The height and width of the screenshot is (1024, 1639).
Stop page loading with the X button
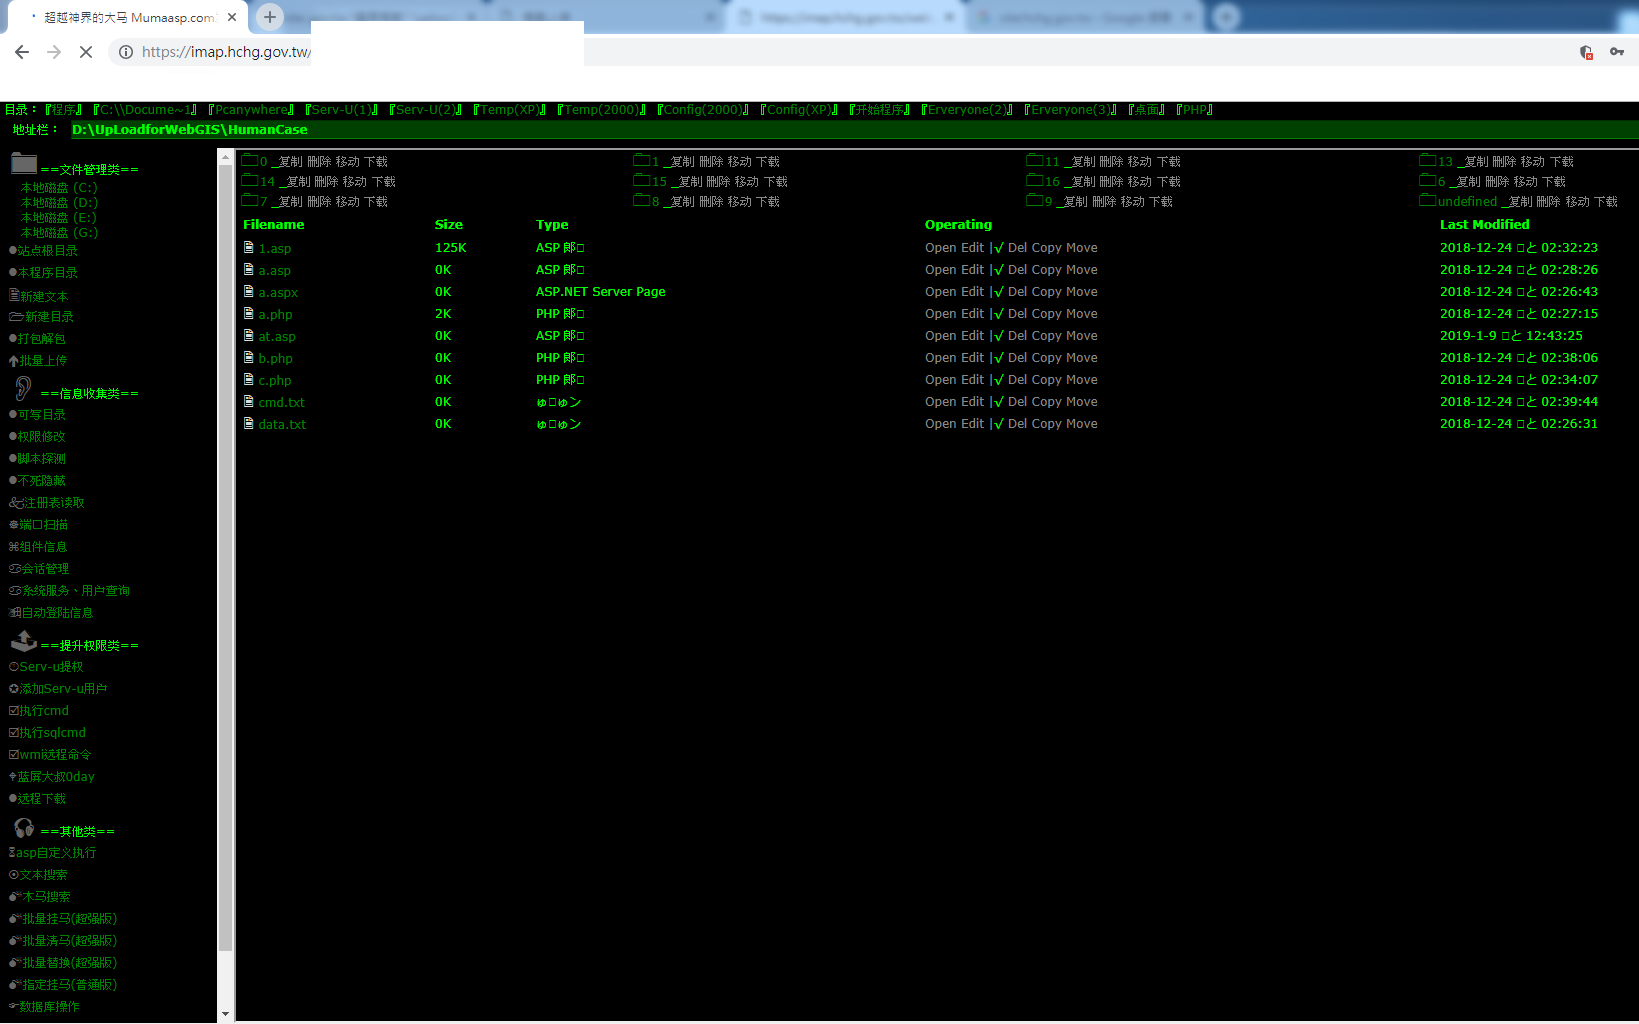(86, 52)
